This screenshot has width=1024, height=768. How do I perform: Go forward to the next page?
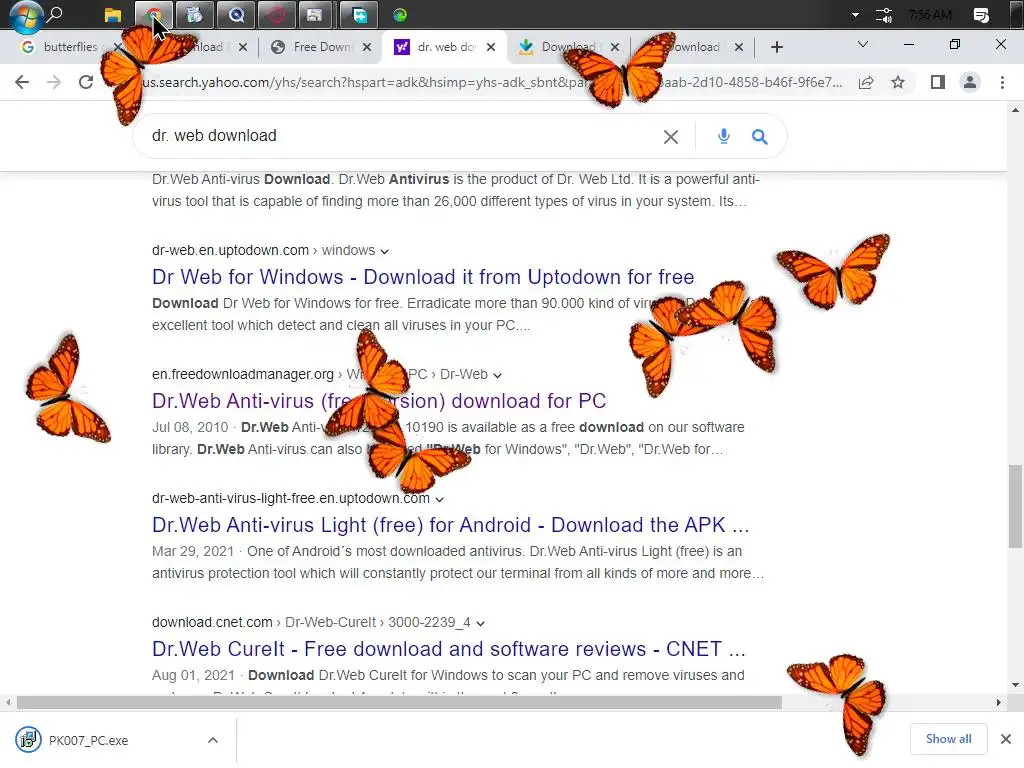pos(54,82)
